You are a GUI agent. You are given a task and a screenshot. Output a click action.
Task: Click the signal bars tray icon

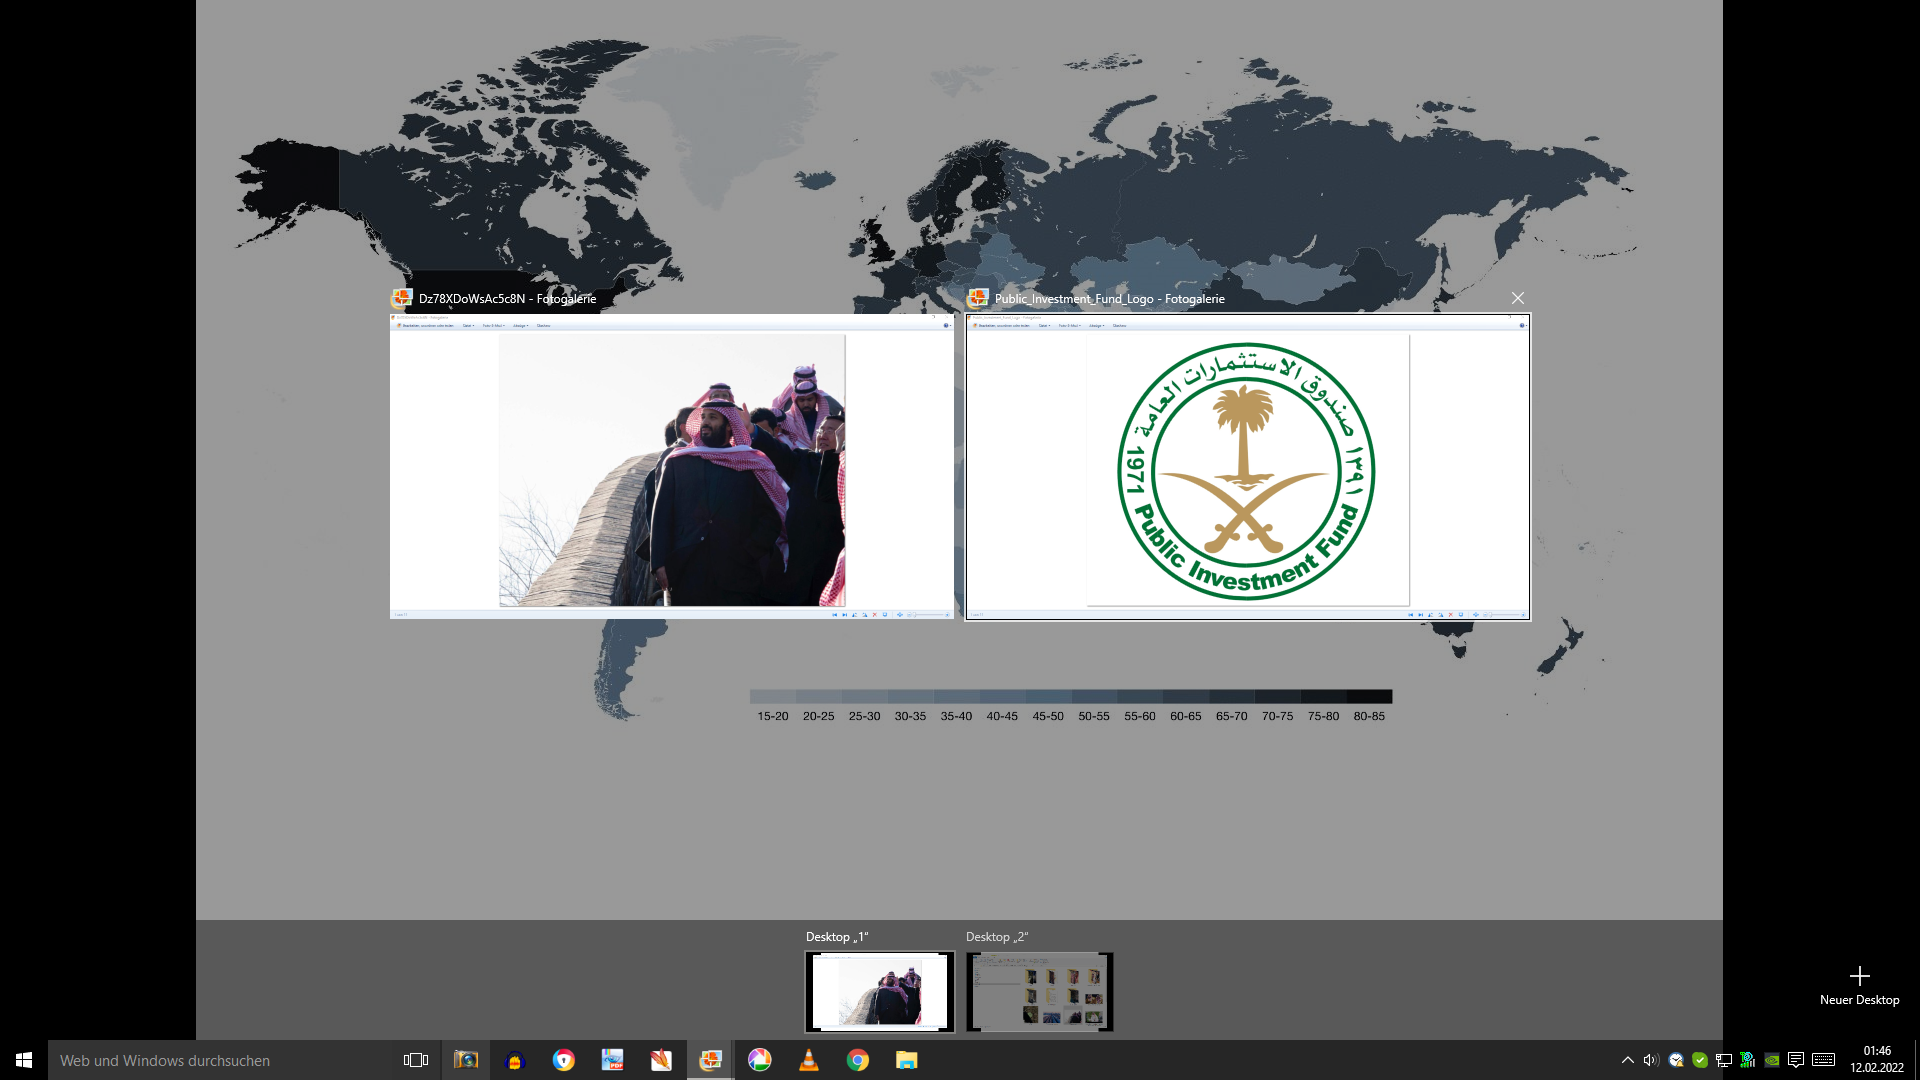coord(1748,1060)
